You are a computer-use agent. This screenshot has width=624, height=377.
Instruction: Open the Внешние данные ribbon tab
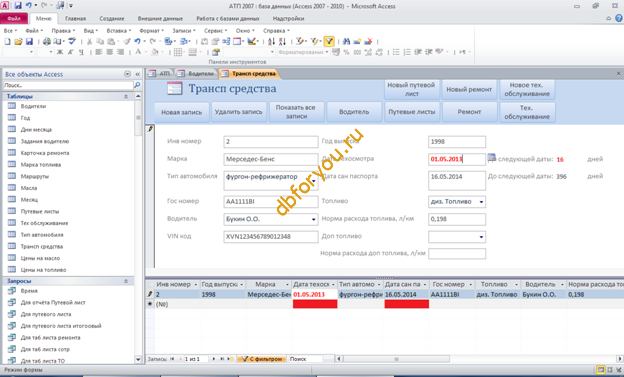[x=160, y=18]
